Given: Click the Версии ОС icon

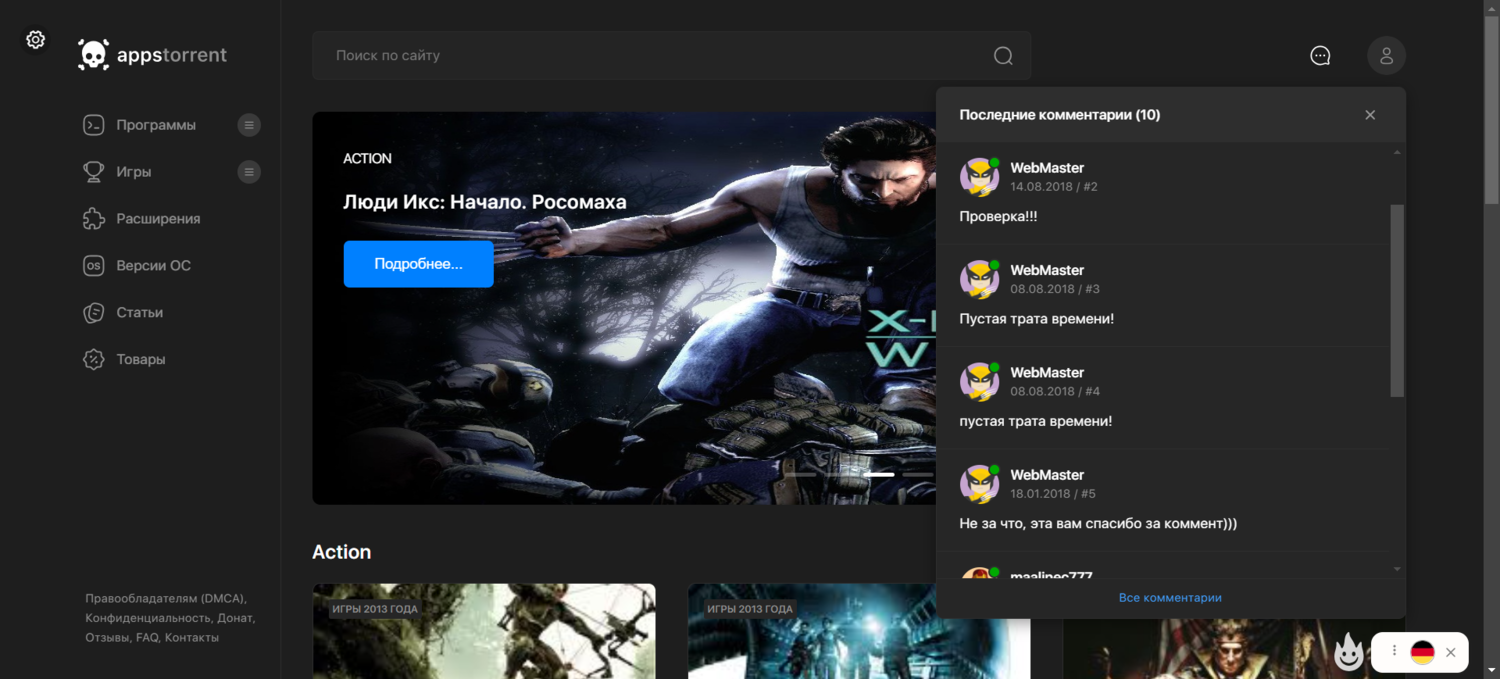Looking at the screenshot, I should (x=94, y=266).
